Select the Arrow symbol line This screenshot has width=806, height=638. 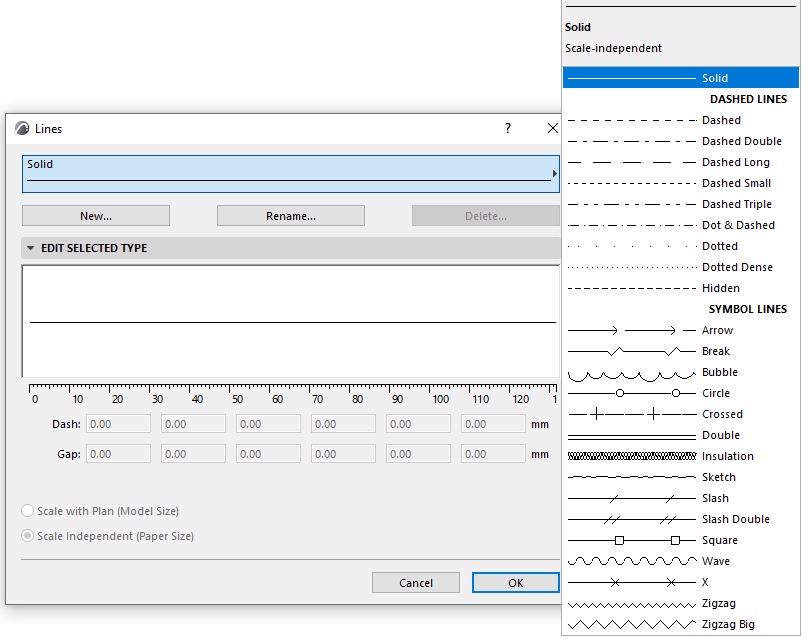click(x=681, y=330)
